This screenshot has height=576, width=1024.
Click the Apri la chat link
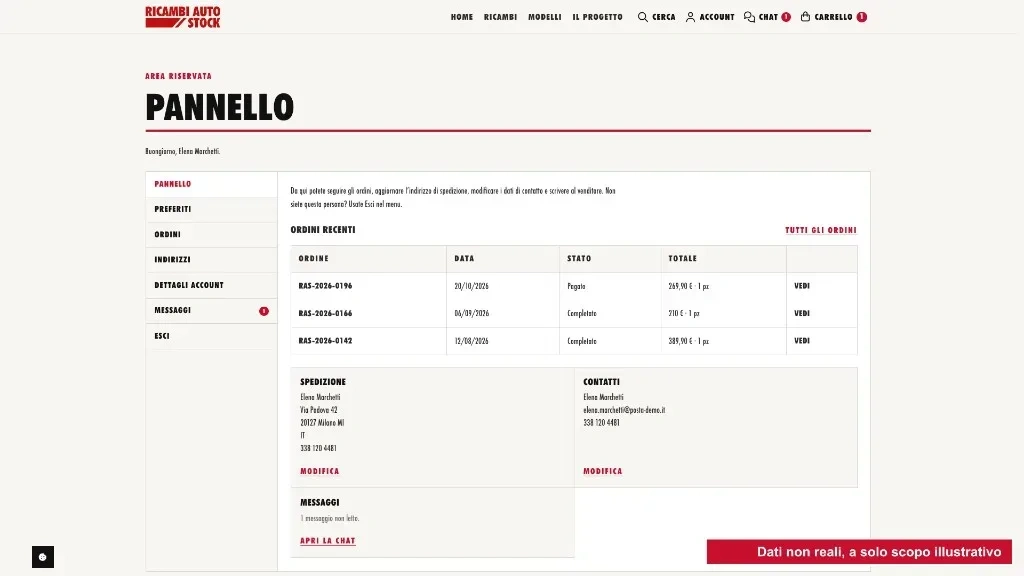328,541
